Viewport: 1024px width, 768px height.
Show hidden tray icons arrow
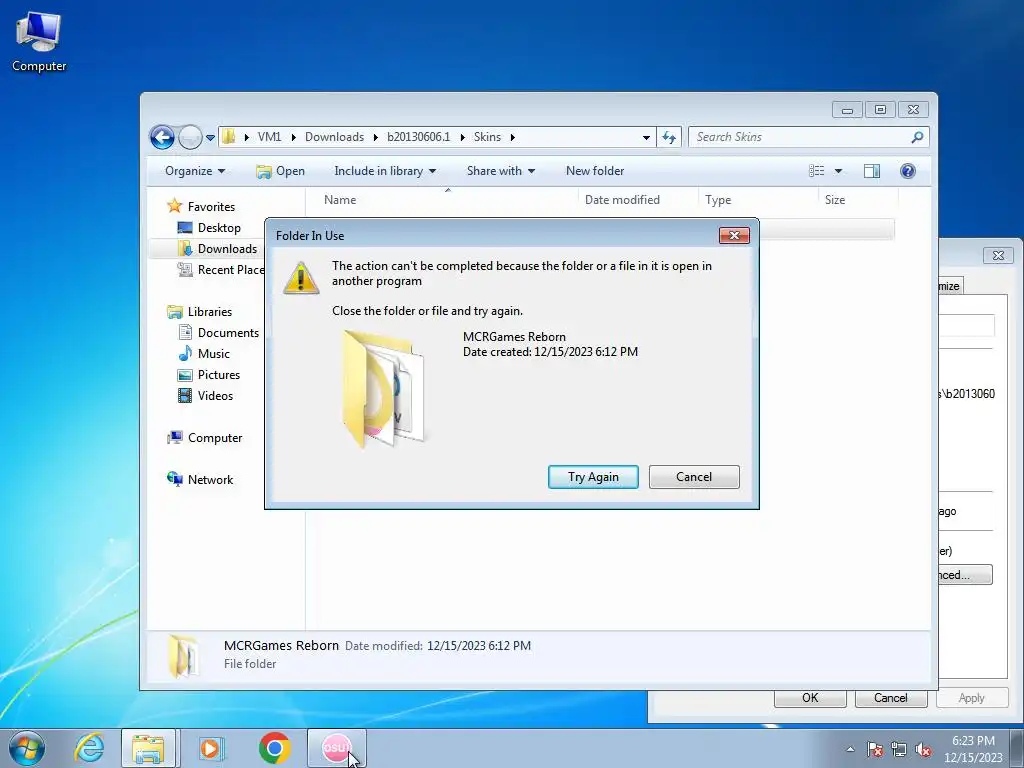[x=850, y=749]
